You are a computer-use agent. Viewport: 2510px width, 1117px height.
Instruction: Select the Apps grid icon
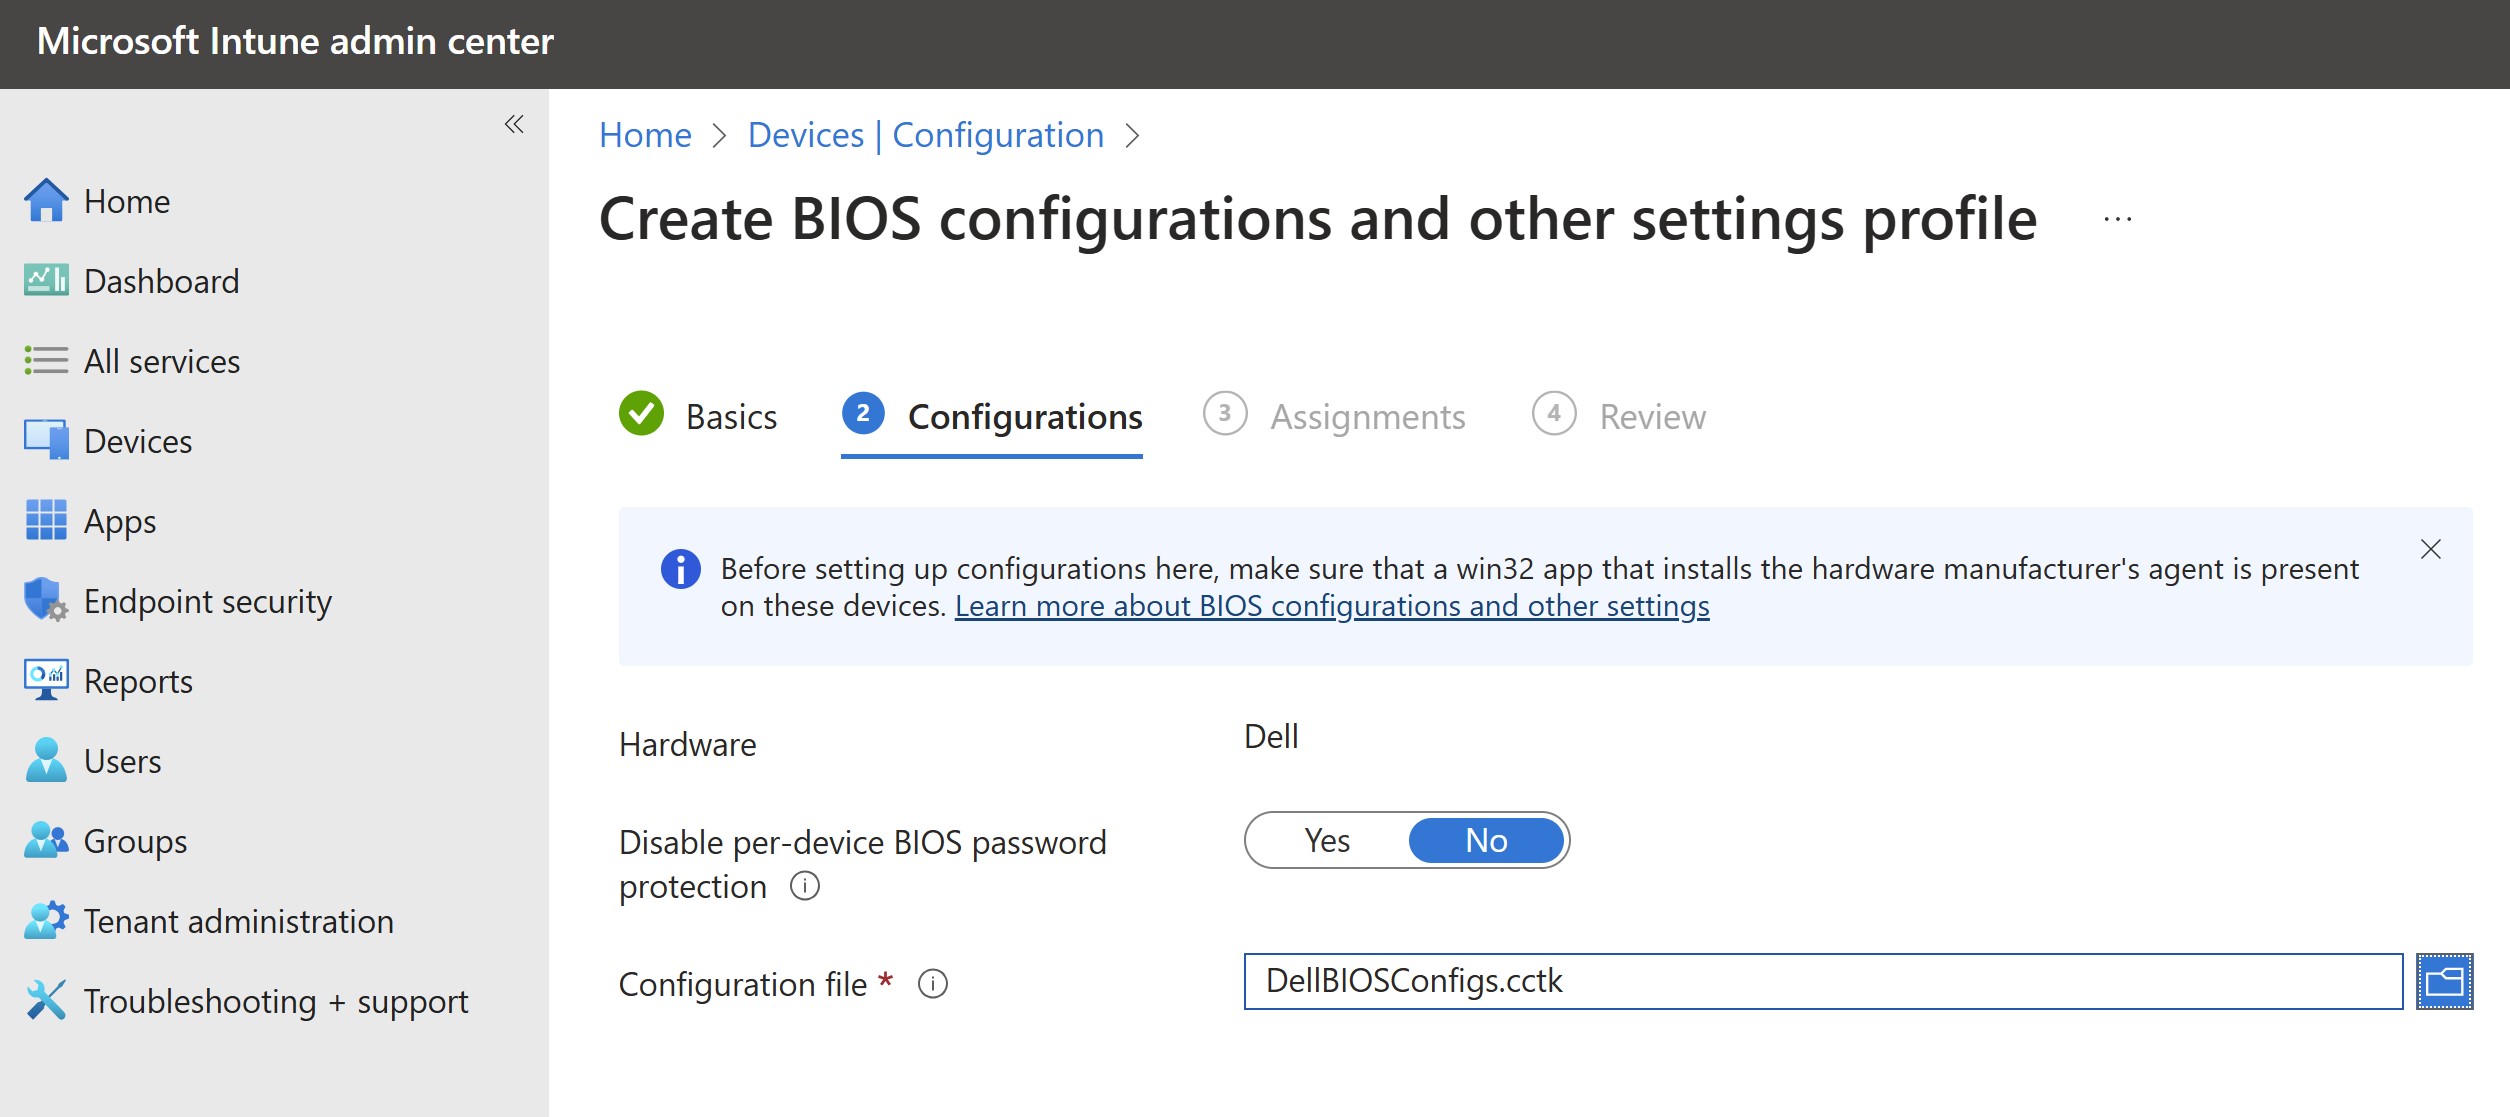[46, 520]
